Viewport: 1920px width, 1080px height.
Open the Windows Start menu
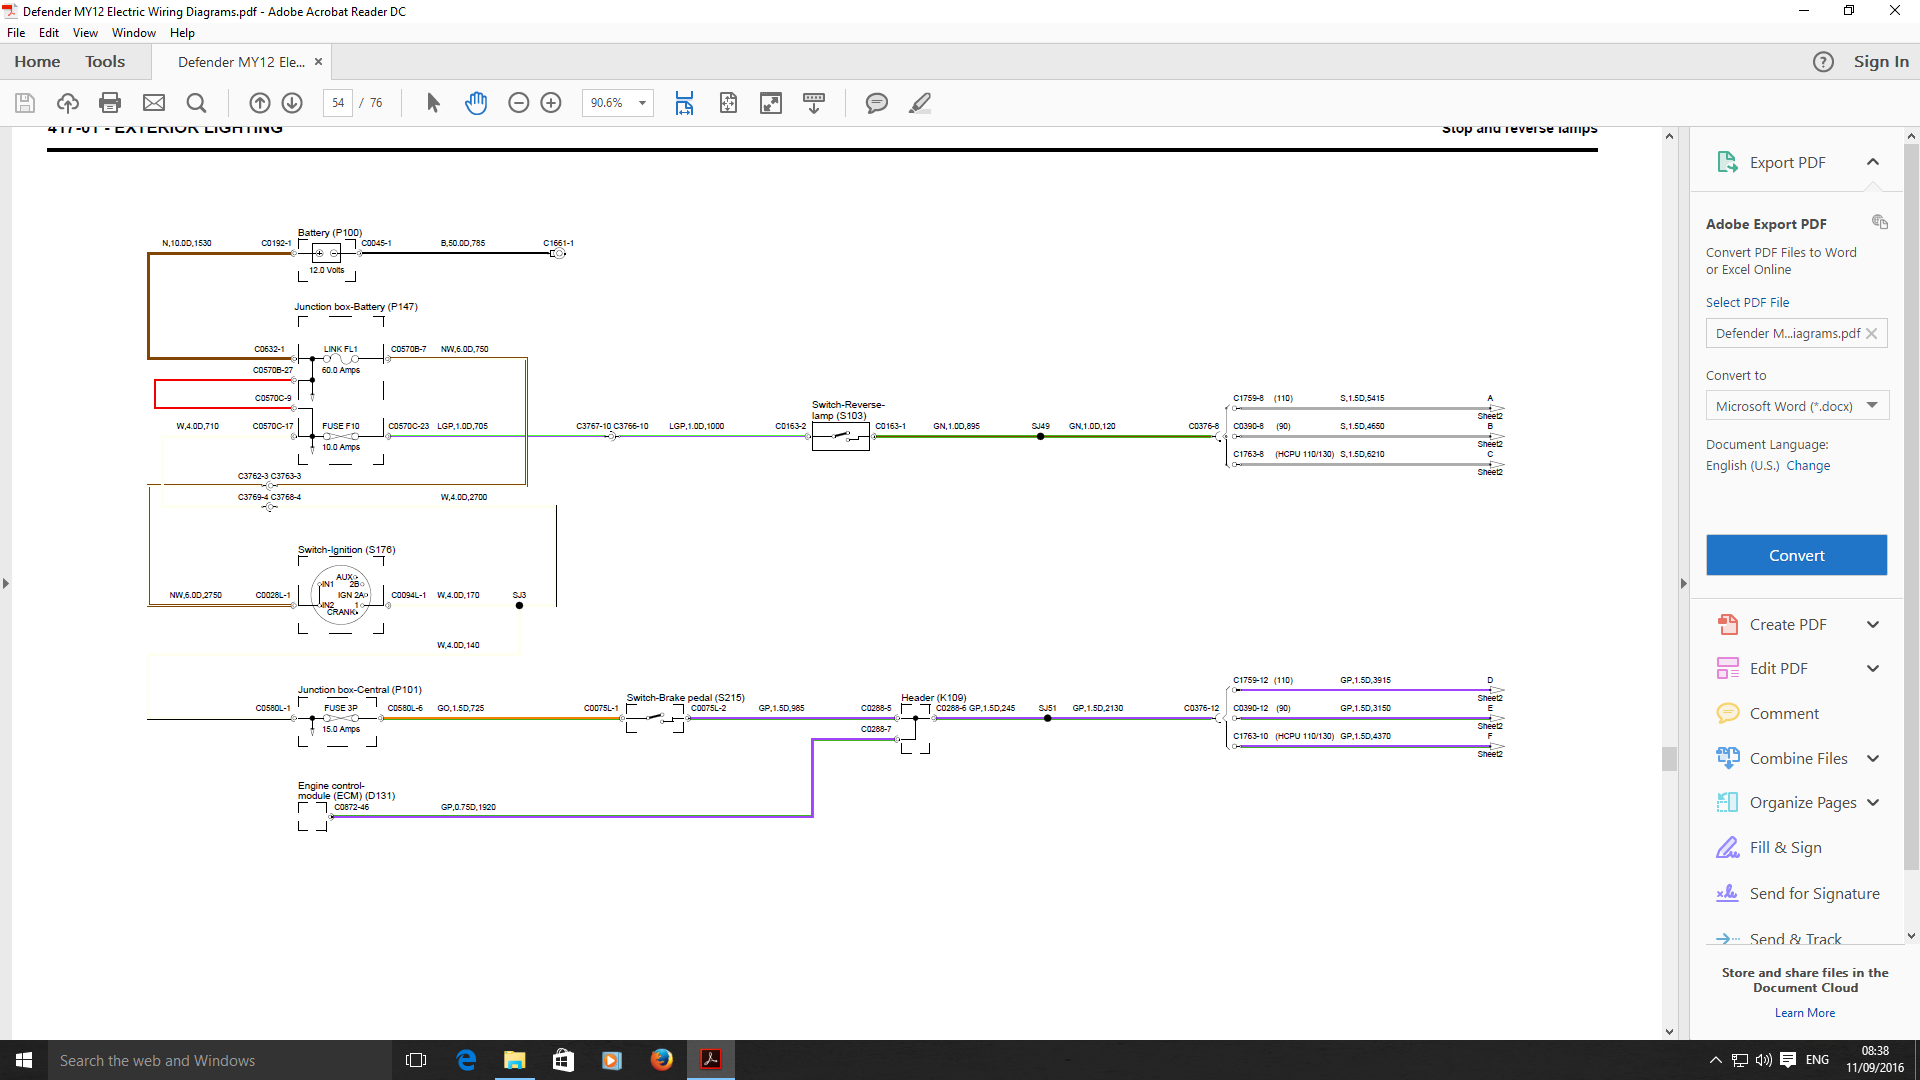24,1060
